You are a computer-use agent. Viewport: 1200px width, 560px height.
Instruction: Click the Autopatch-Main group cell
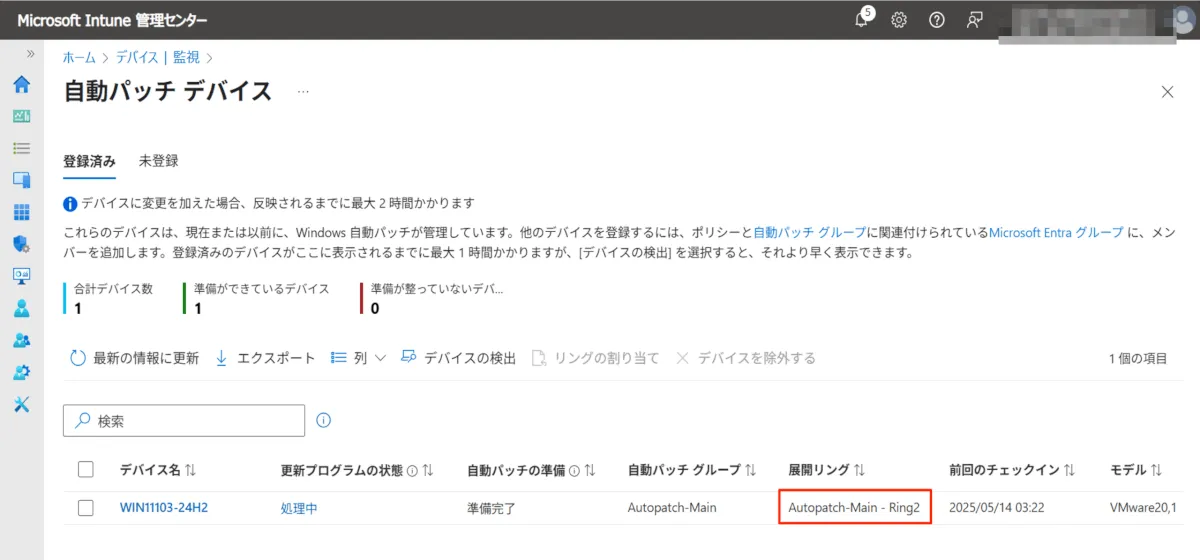click(672, 508)
